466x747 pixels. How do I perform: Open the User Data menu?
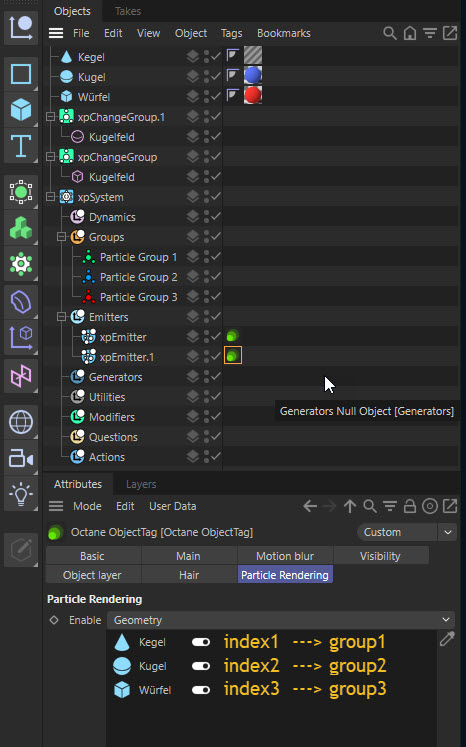click(172, 506)
